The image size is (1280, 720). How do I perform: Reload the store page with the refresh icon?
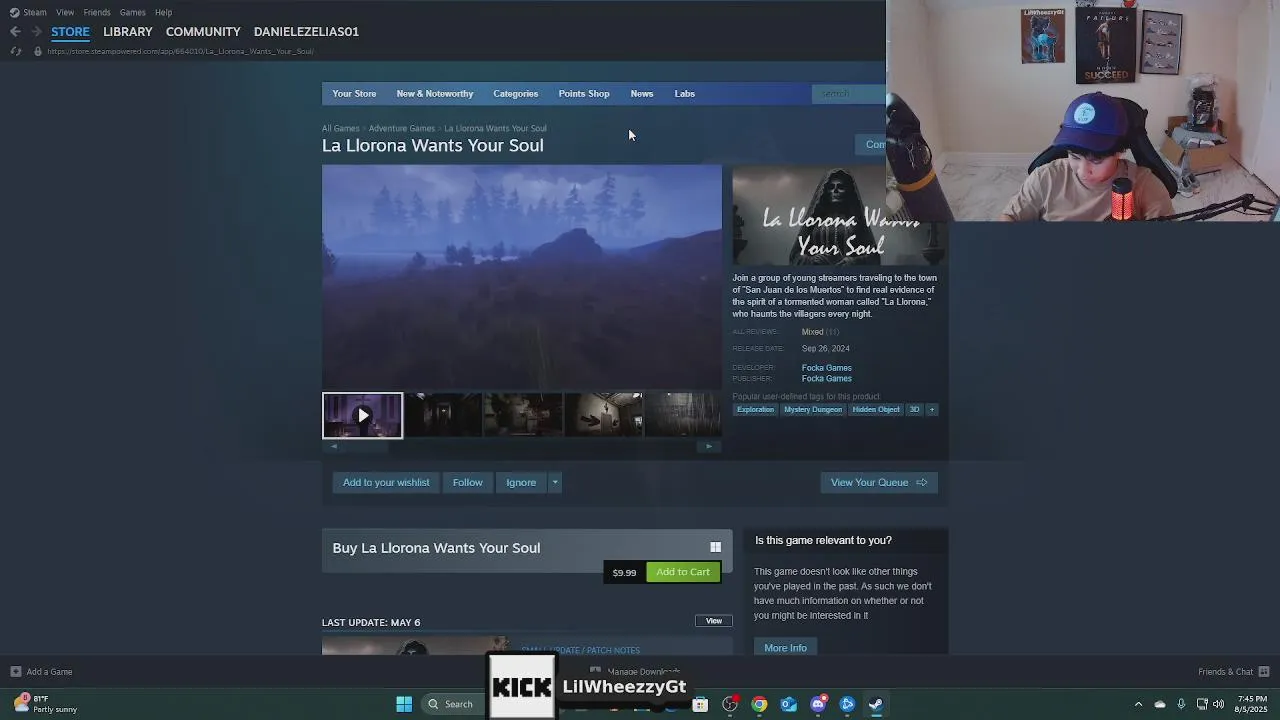[x=15, y=51]
